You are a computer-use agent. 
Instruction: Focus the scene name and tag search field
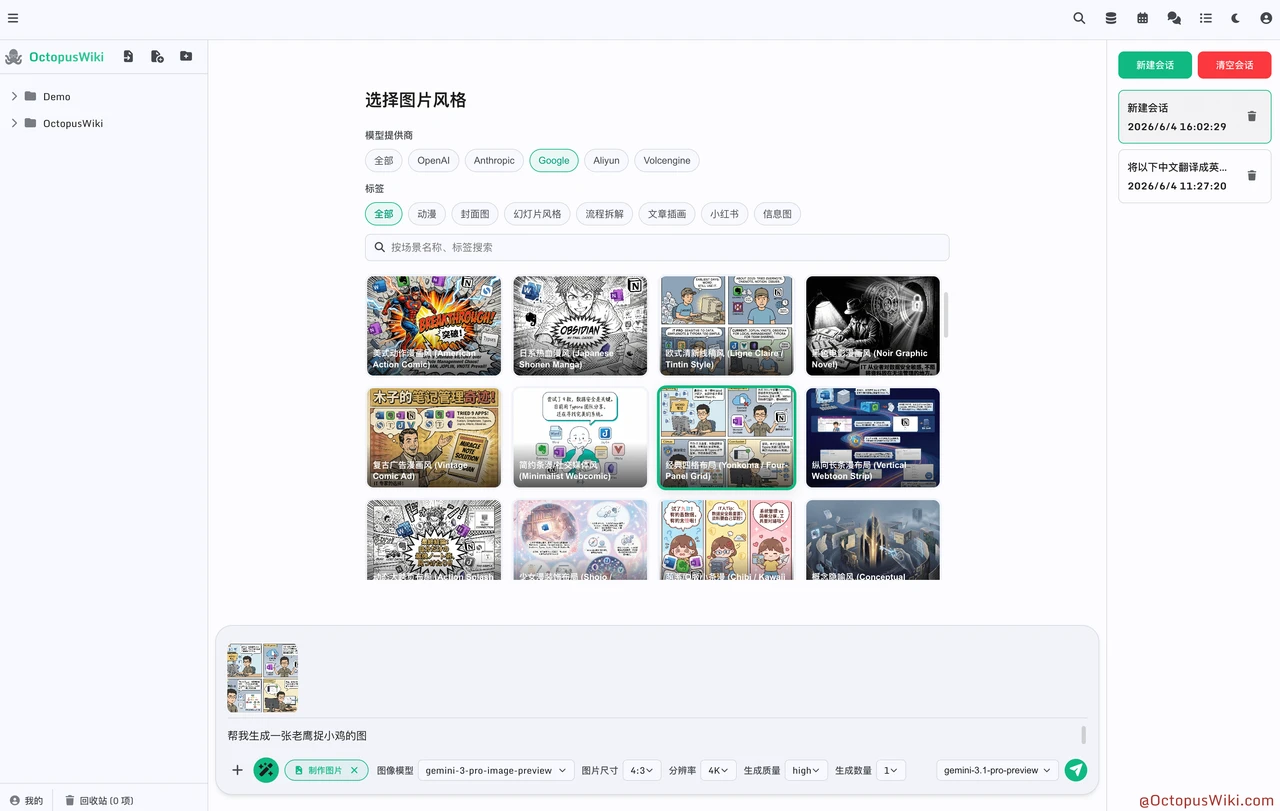pos(657,247)
